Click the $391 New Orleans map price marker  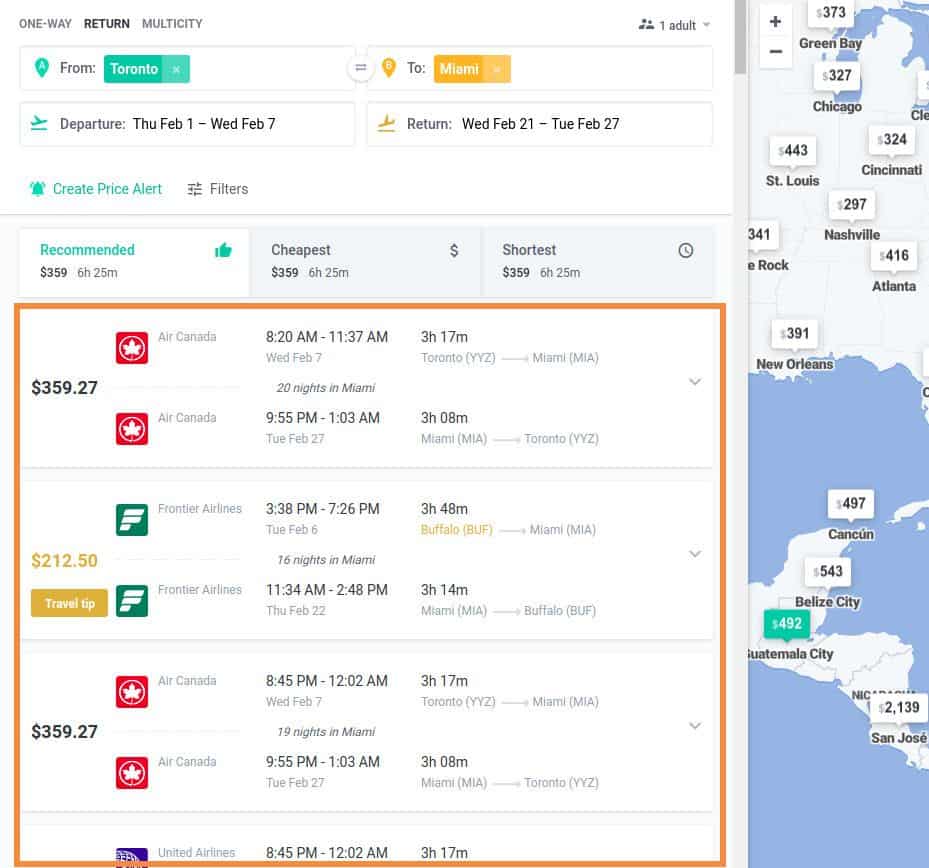click(795, 334)
